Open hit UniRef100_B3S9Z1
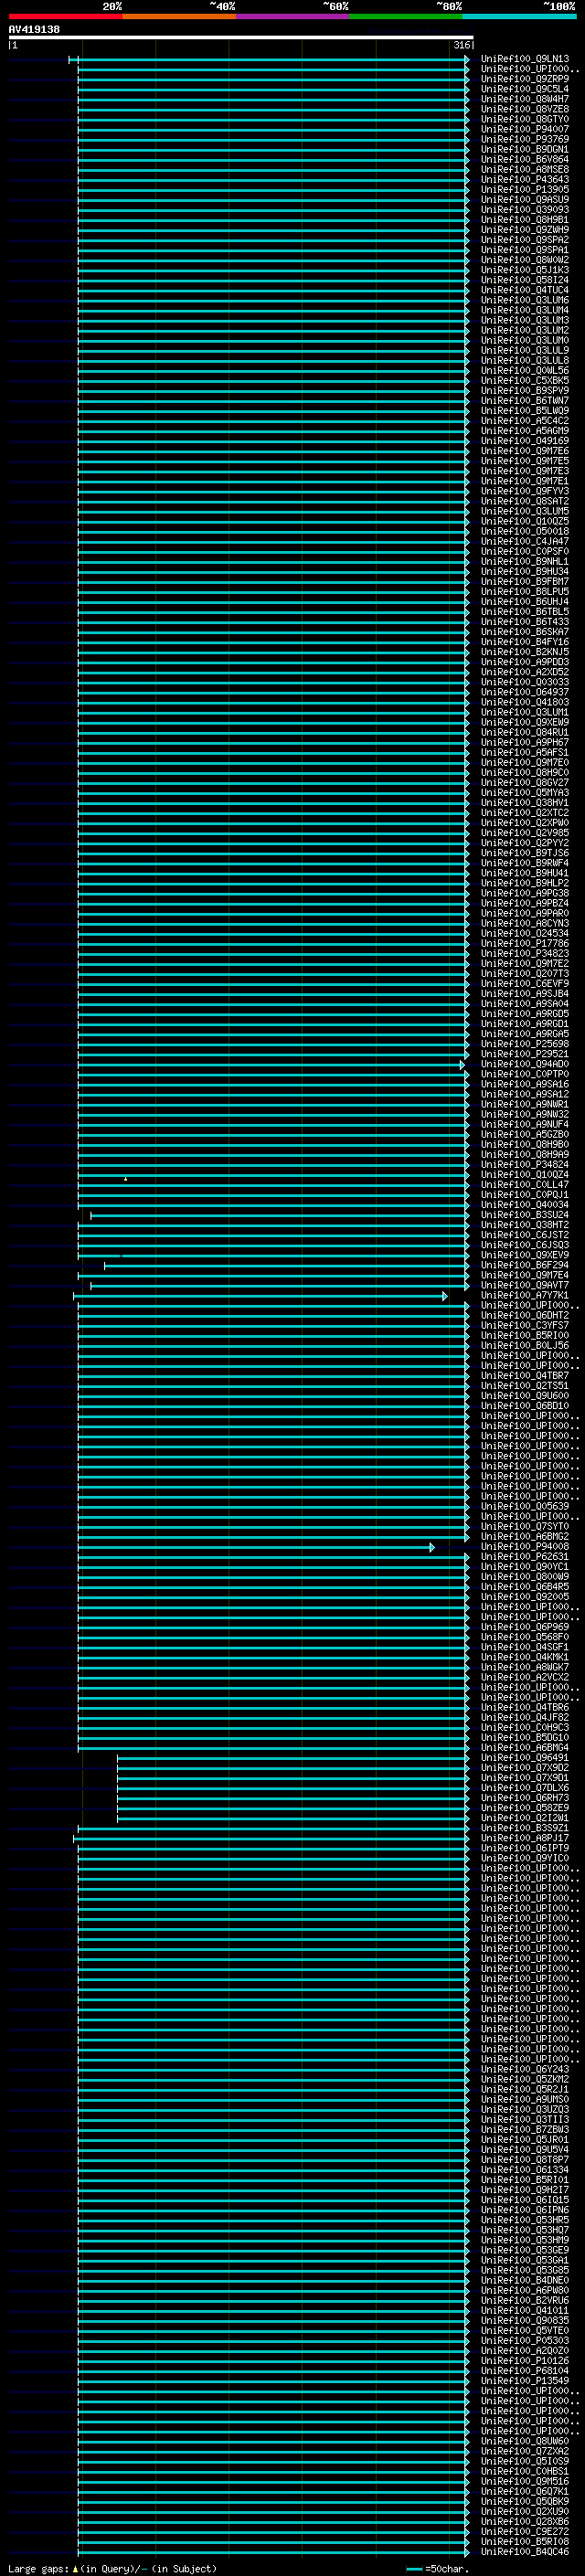585x2576 pixels. pyautogui.click(x=525, y=1828)
